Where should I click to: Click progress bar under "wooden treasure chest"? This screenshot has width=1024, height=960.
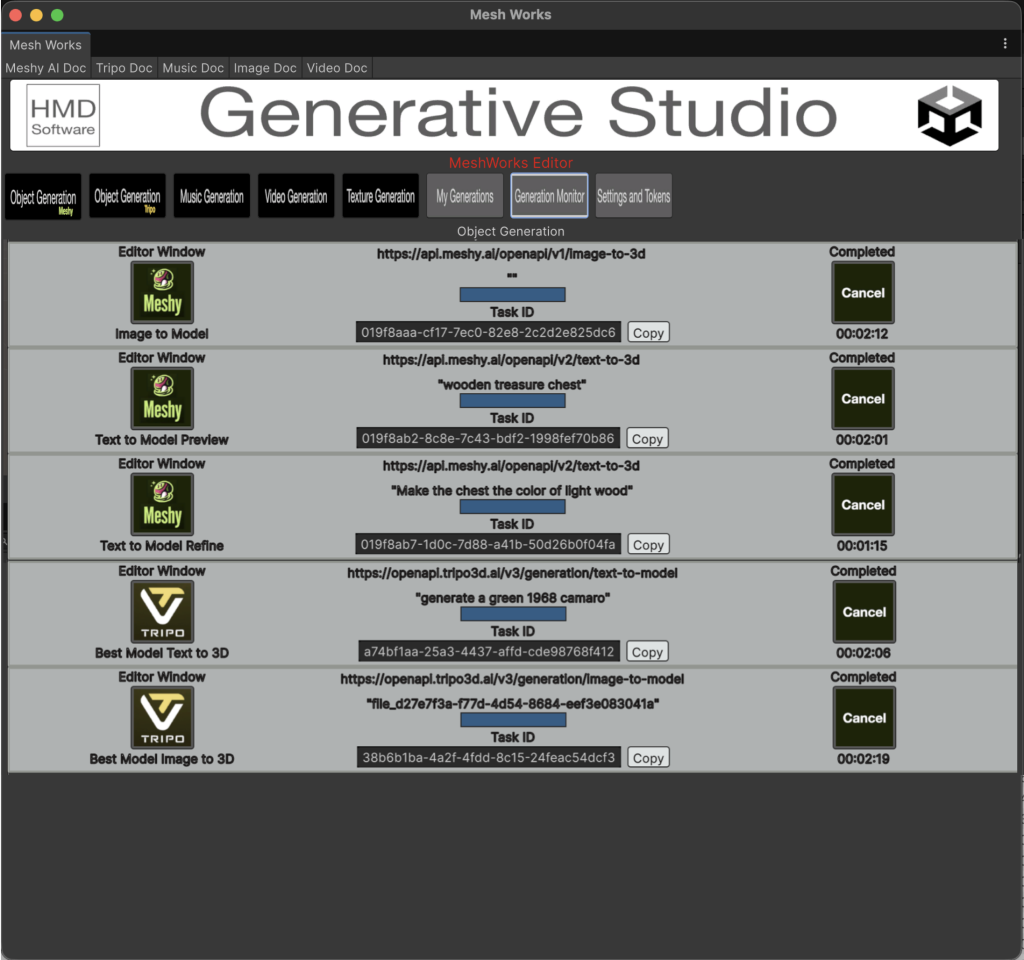pyautogui.click(x=513, y=401)
